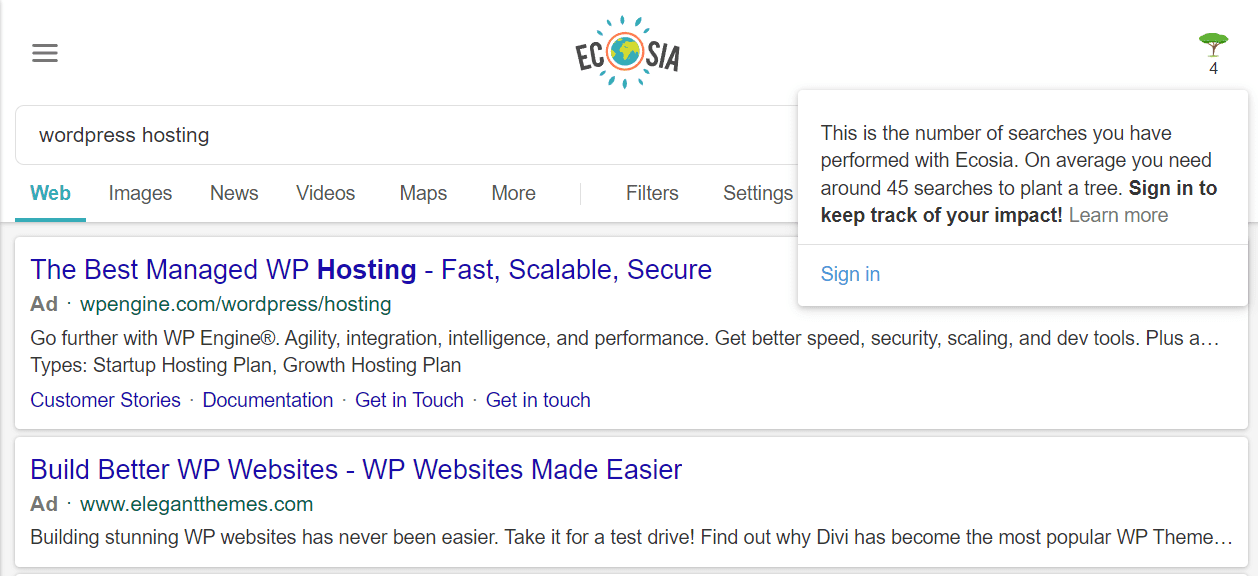Open the More search options
The width and height of the screenshot is (1258, 576).
[513, 193]
